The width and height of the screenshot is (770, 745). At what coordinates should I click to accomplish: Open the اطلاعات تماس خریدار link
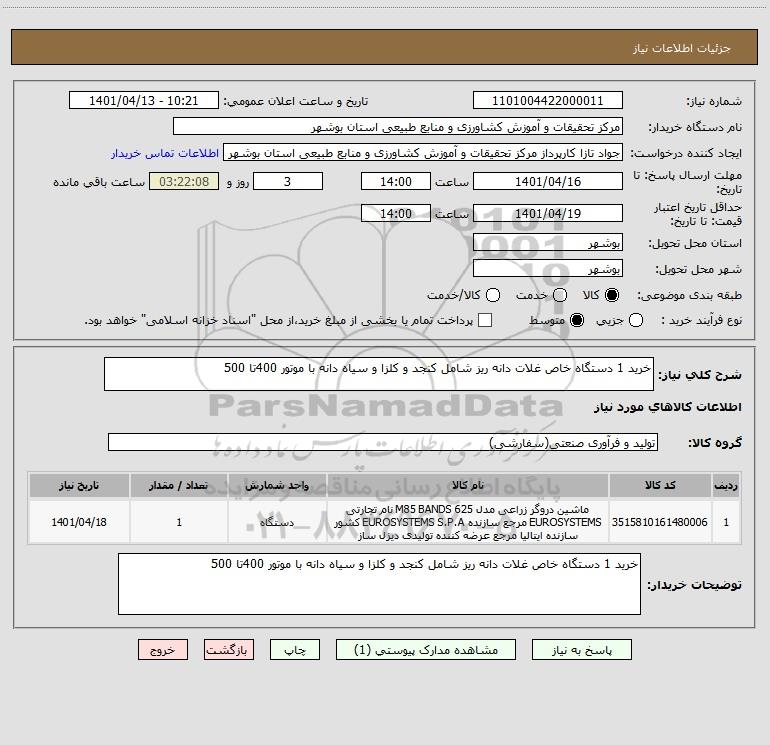pyautogui.click(x=165, y=153)
